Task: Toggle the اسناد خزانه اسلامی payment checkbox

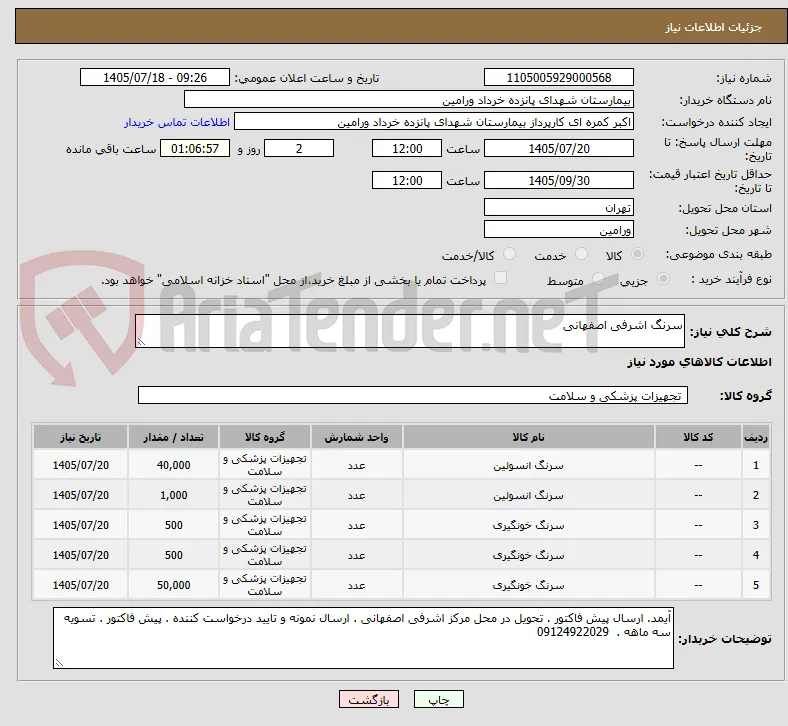Action: [x=501, y=278]
